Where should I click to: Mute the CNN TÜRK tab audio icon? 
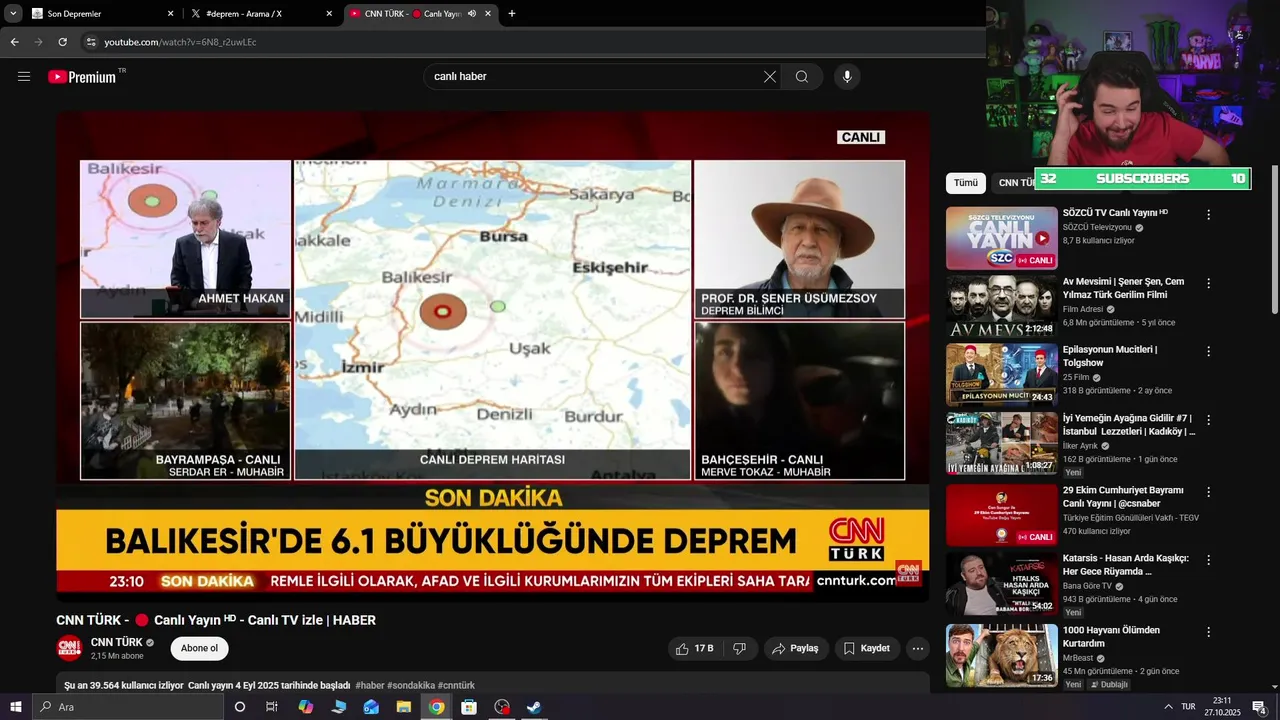[471, 14]
